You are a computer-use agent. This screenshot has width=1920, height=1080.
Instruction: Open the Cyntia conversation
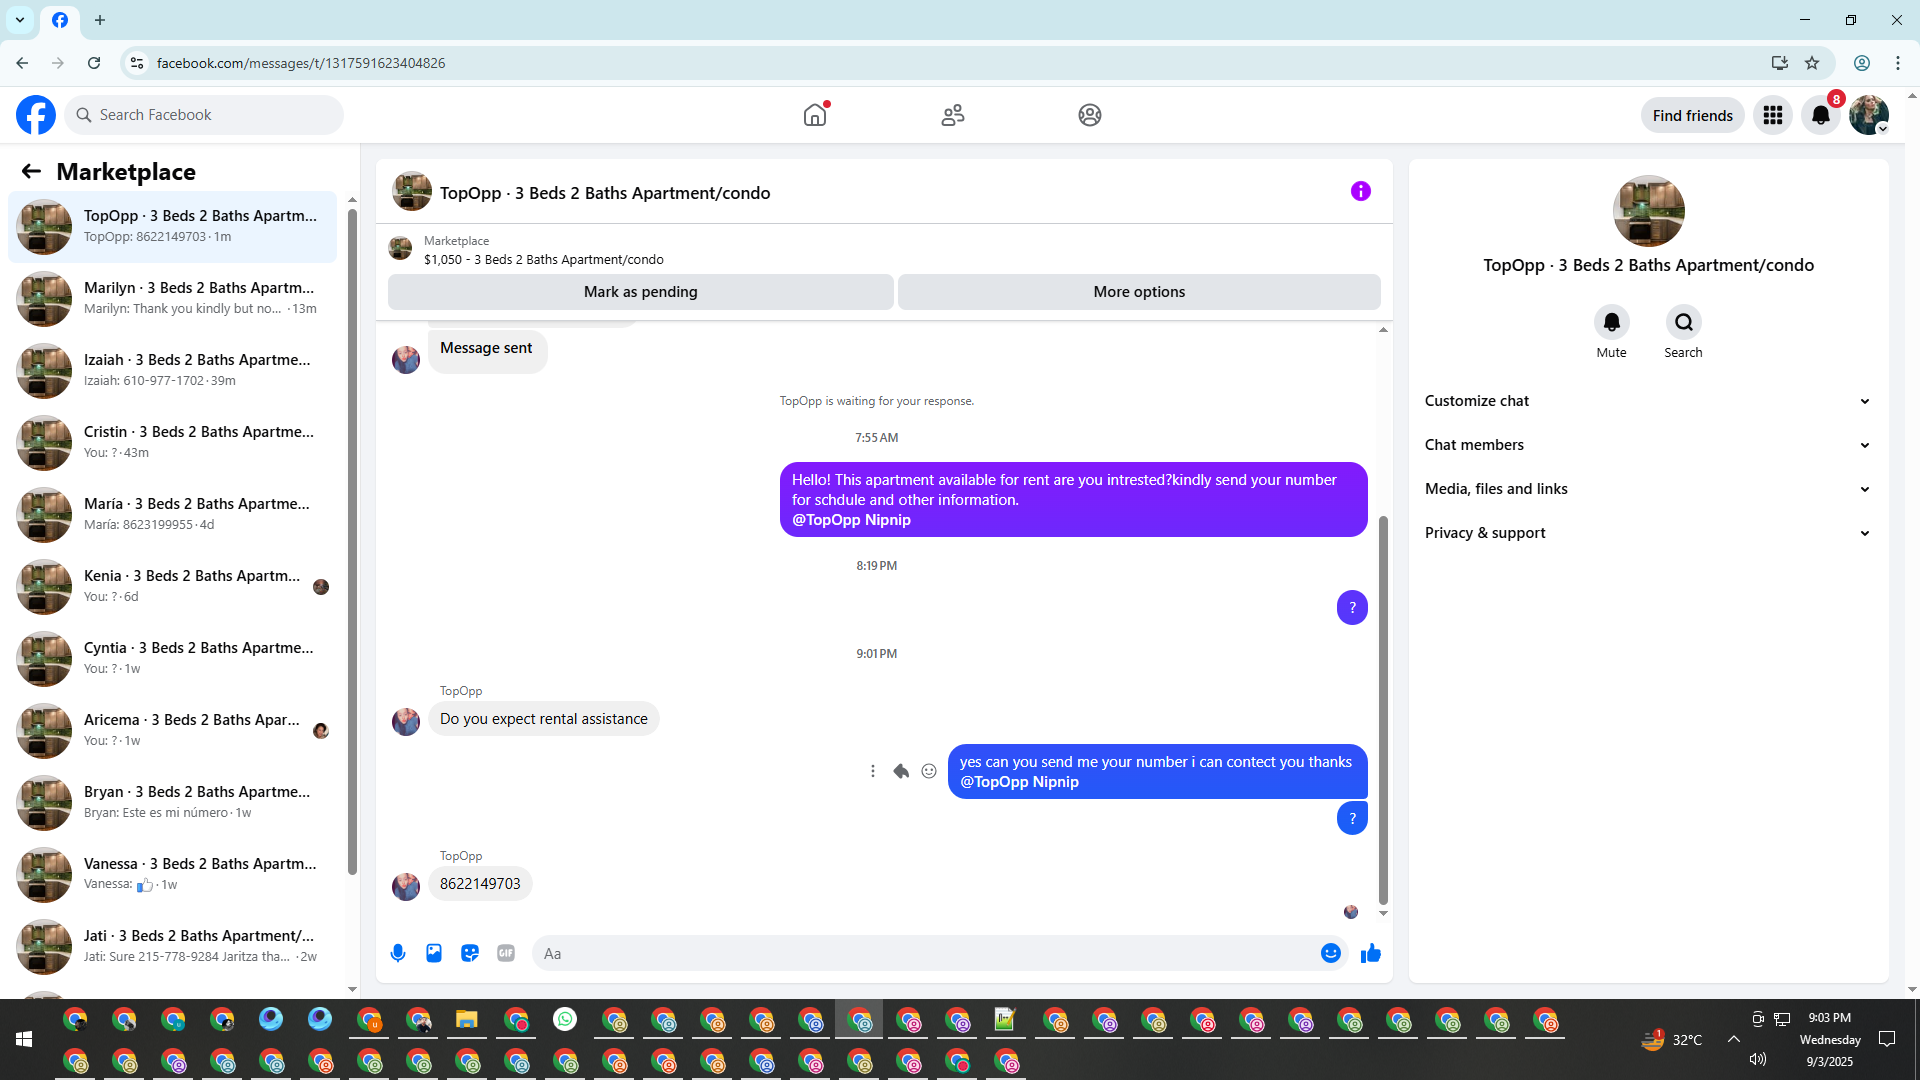(173, 658)
